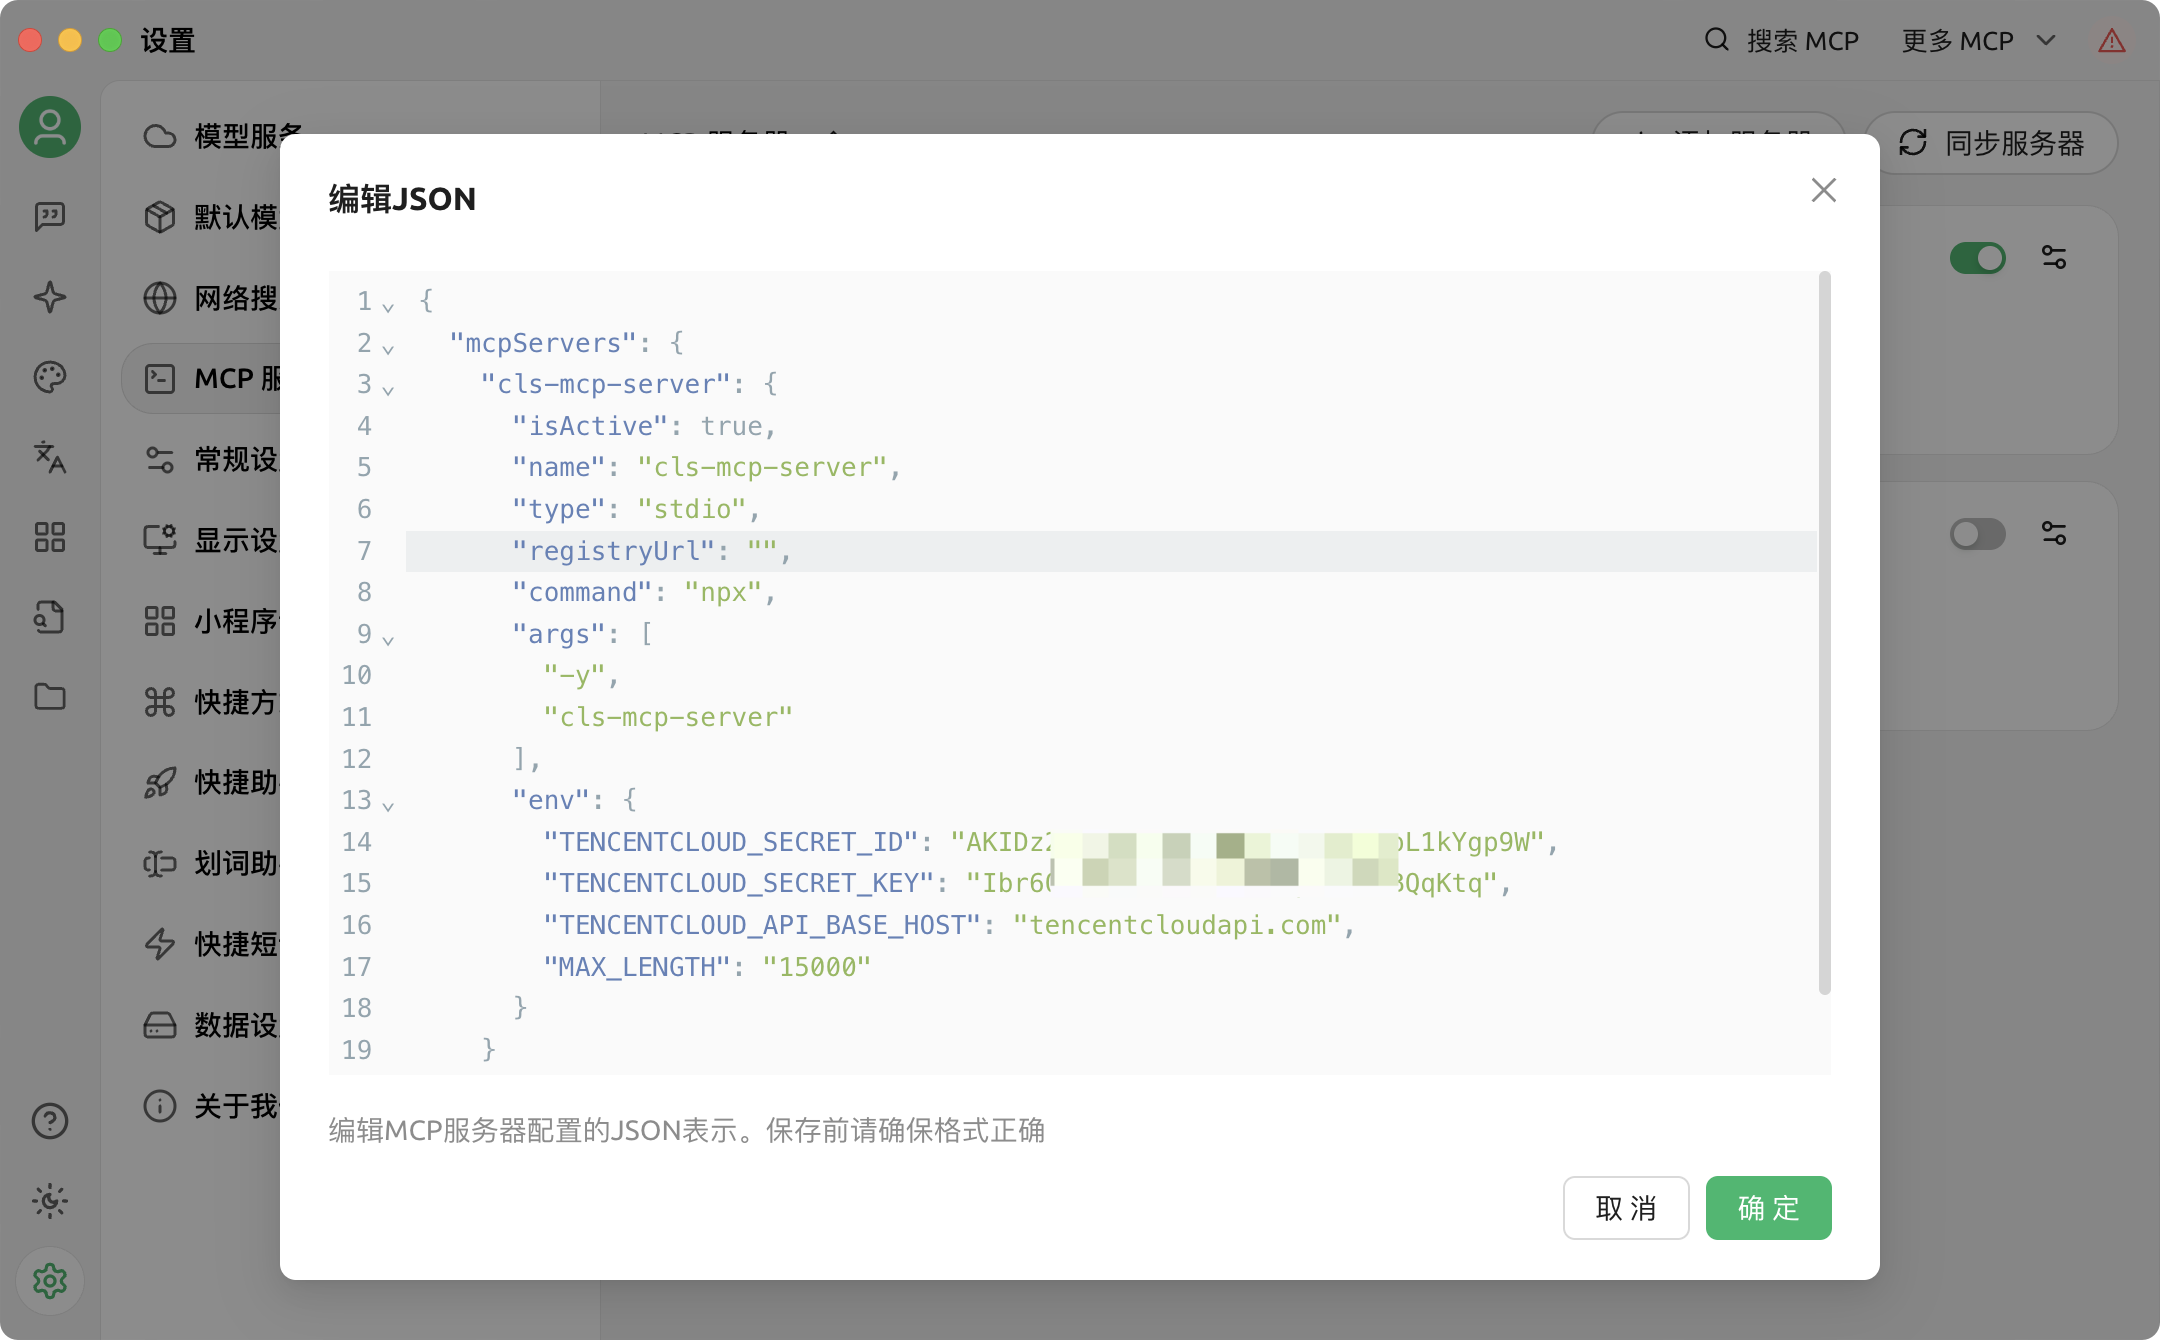This screenshot has height=1340, width=2160.
Task: Open the translate icon in sidebar
Action: pos(50,457)
